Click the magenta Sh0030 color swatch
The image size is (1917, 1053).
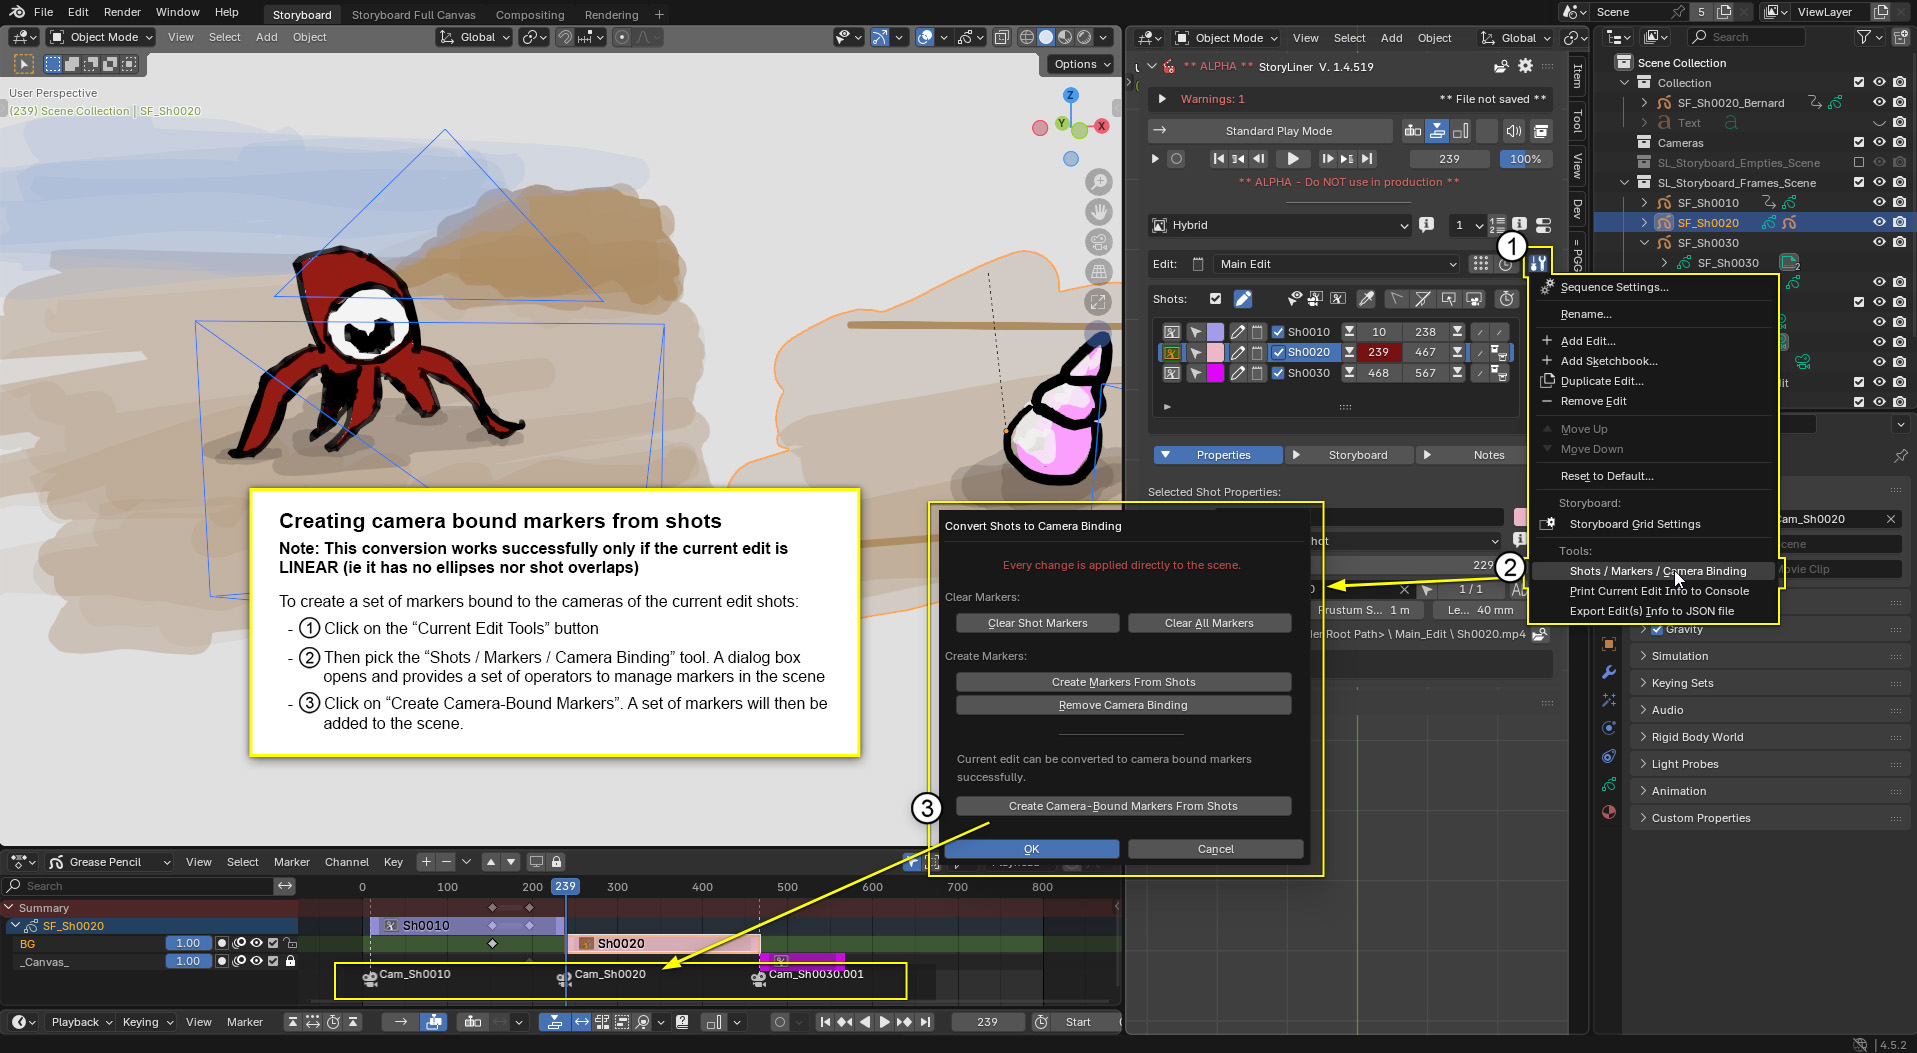click(x=1215, y=373)
